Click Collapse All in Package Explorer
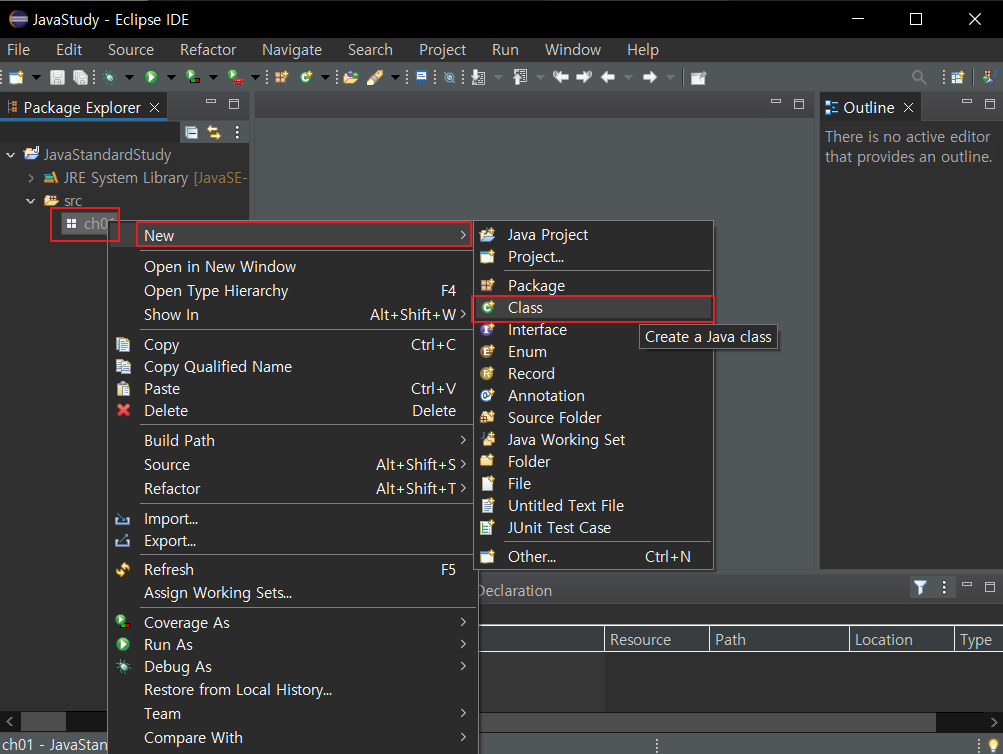The image size is (1003, 754). tap(191, 132)
